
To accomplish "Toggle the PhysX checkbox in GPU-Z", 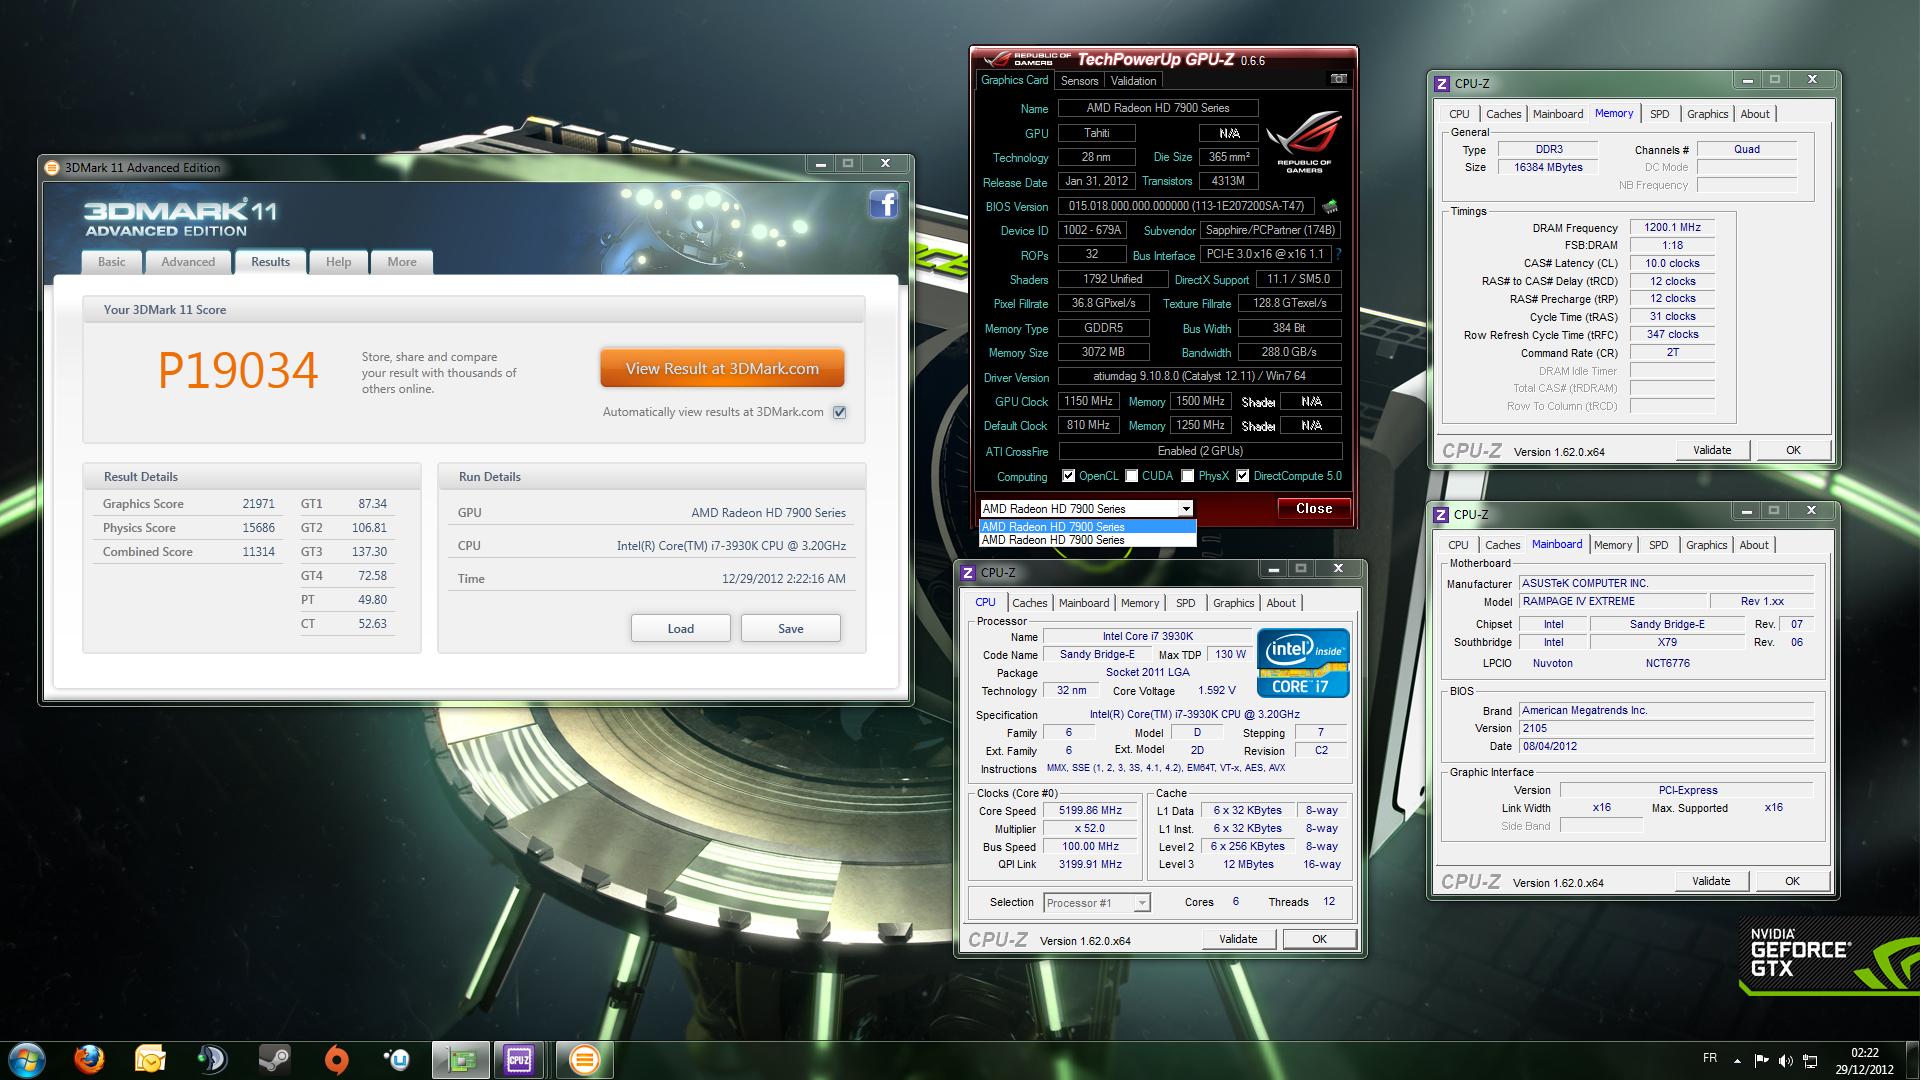I will (1187, 476).
